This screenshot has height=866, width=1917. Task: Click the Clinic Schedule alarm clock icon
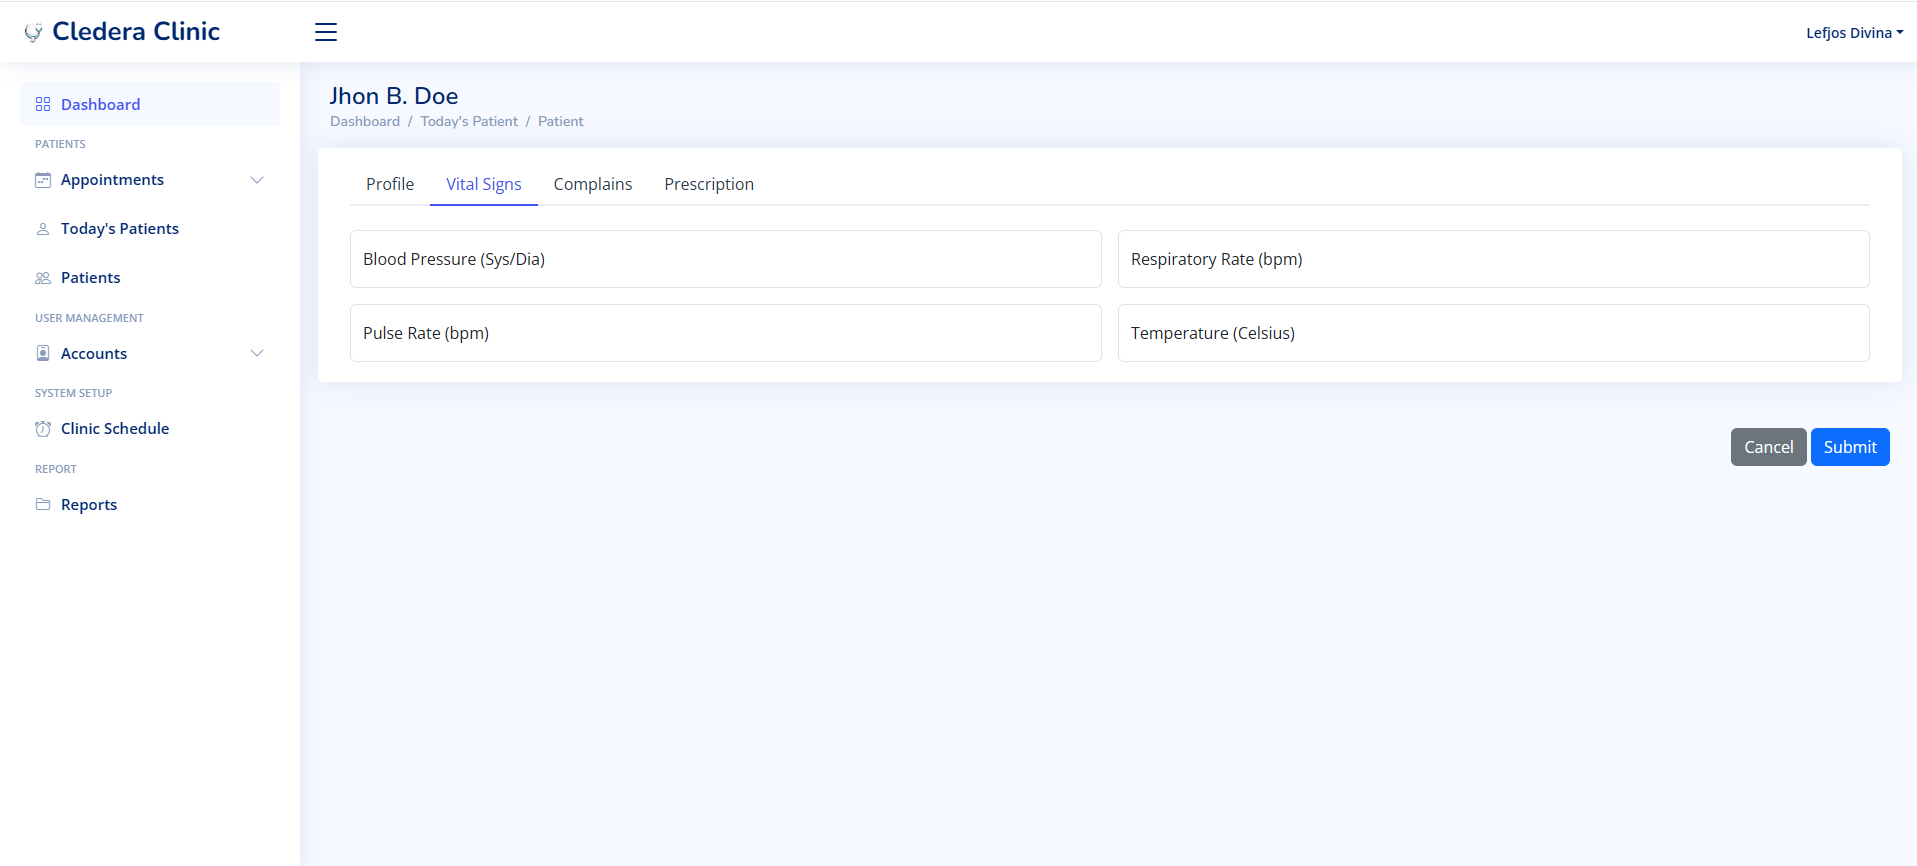tap(43, 429)
